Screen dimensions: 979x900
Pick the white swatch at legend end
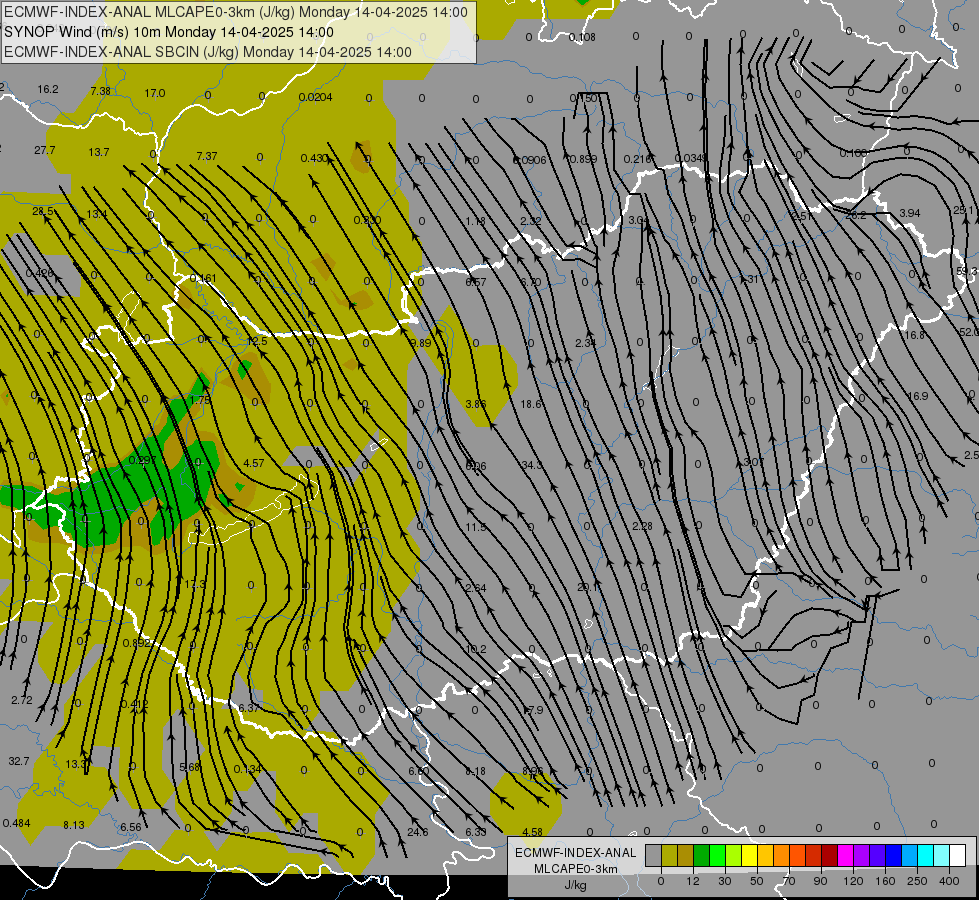[958, 855]
